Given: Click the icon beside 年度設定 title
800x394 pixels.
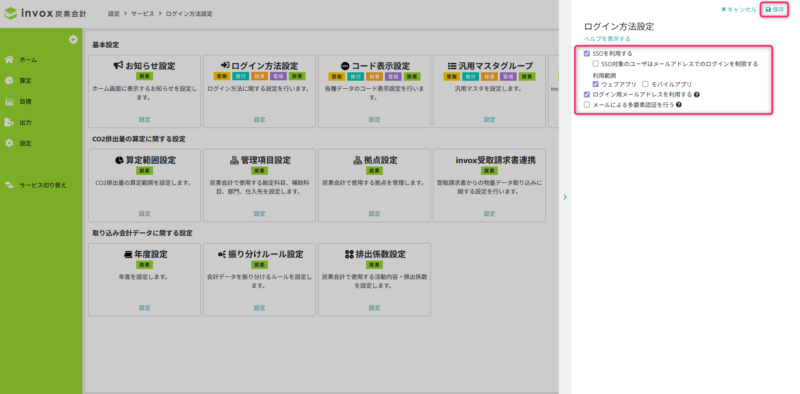Looking at the screenshot, I should coord(128,254).
